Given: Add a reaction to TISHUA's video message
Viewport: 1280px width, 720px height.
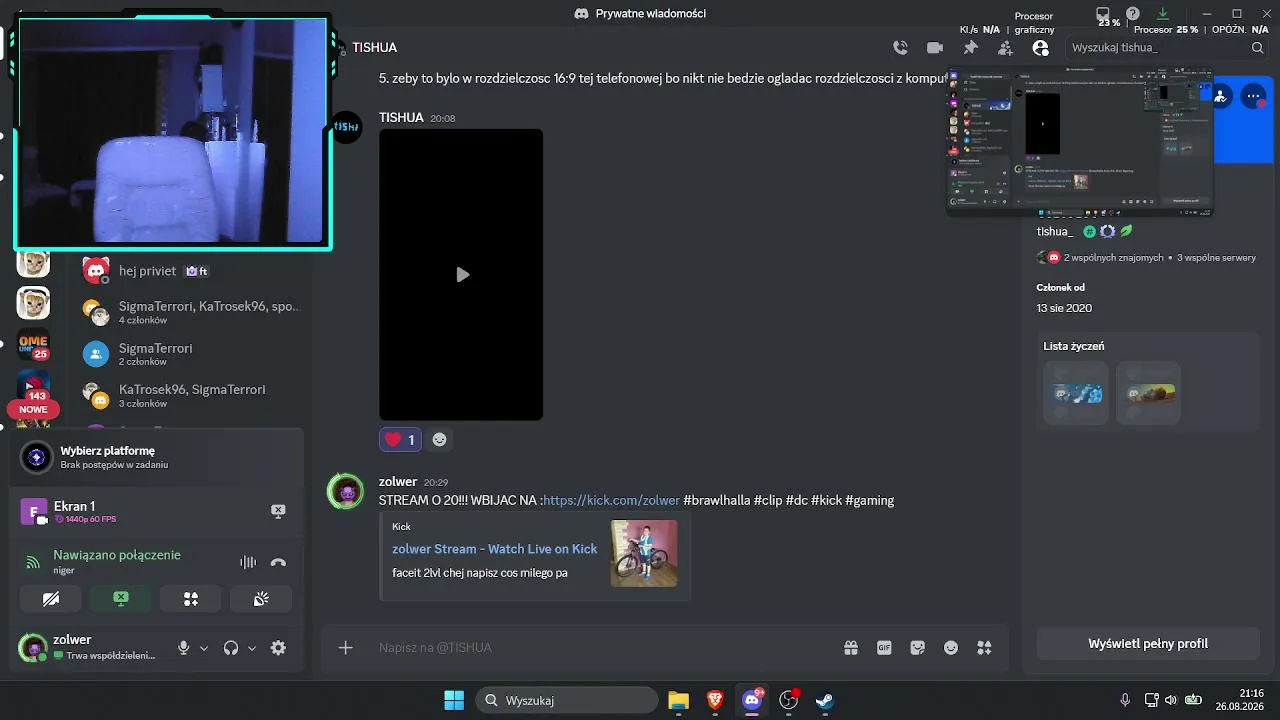Looking at the screenshot, I should click(x=439, y=439).
